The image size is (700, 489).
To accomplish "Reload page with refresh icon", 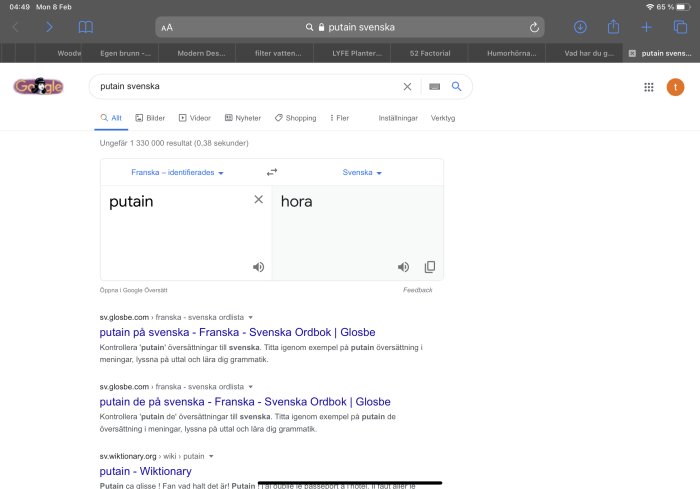I will 534,28.
